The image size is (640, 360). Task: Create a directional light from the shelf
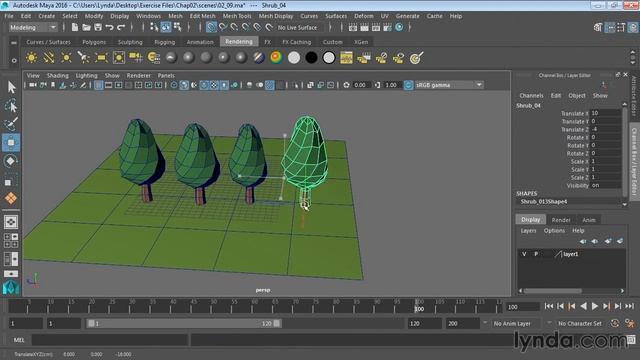coord(49,58)
